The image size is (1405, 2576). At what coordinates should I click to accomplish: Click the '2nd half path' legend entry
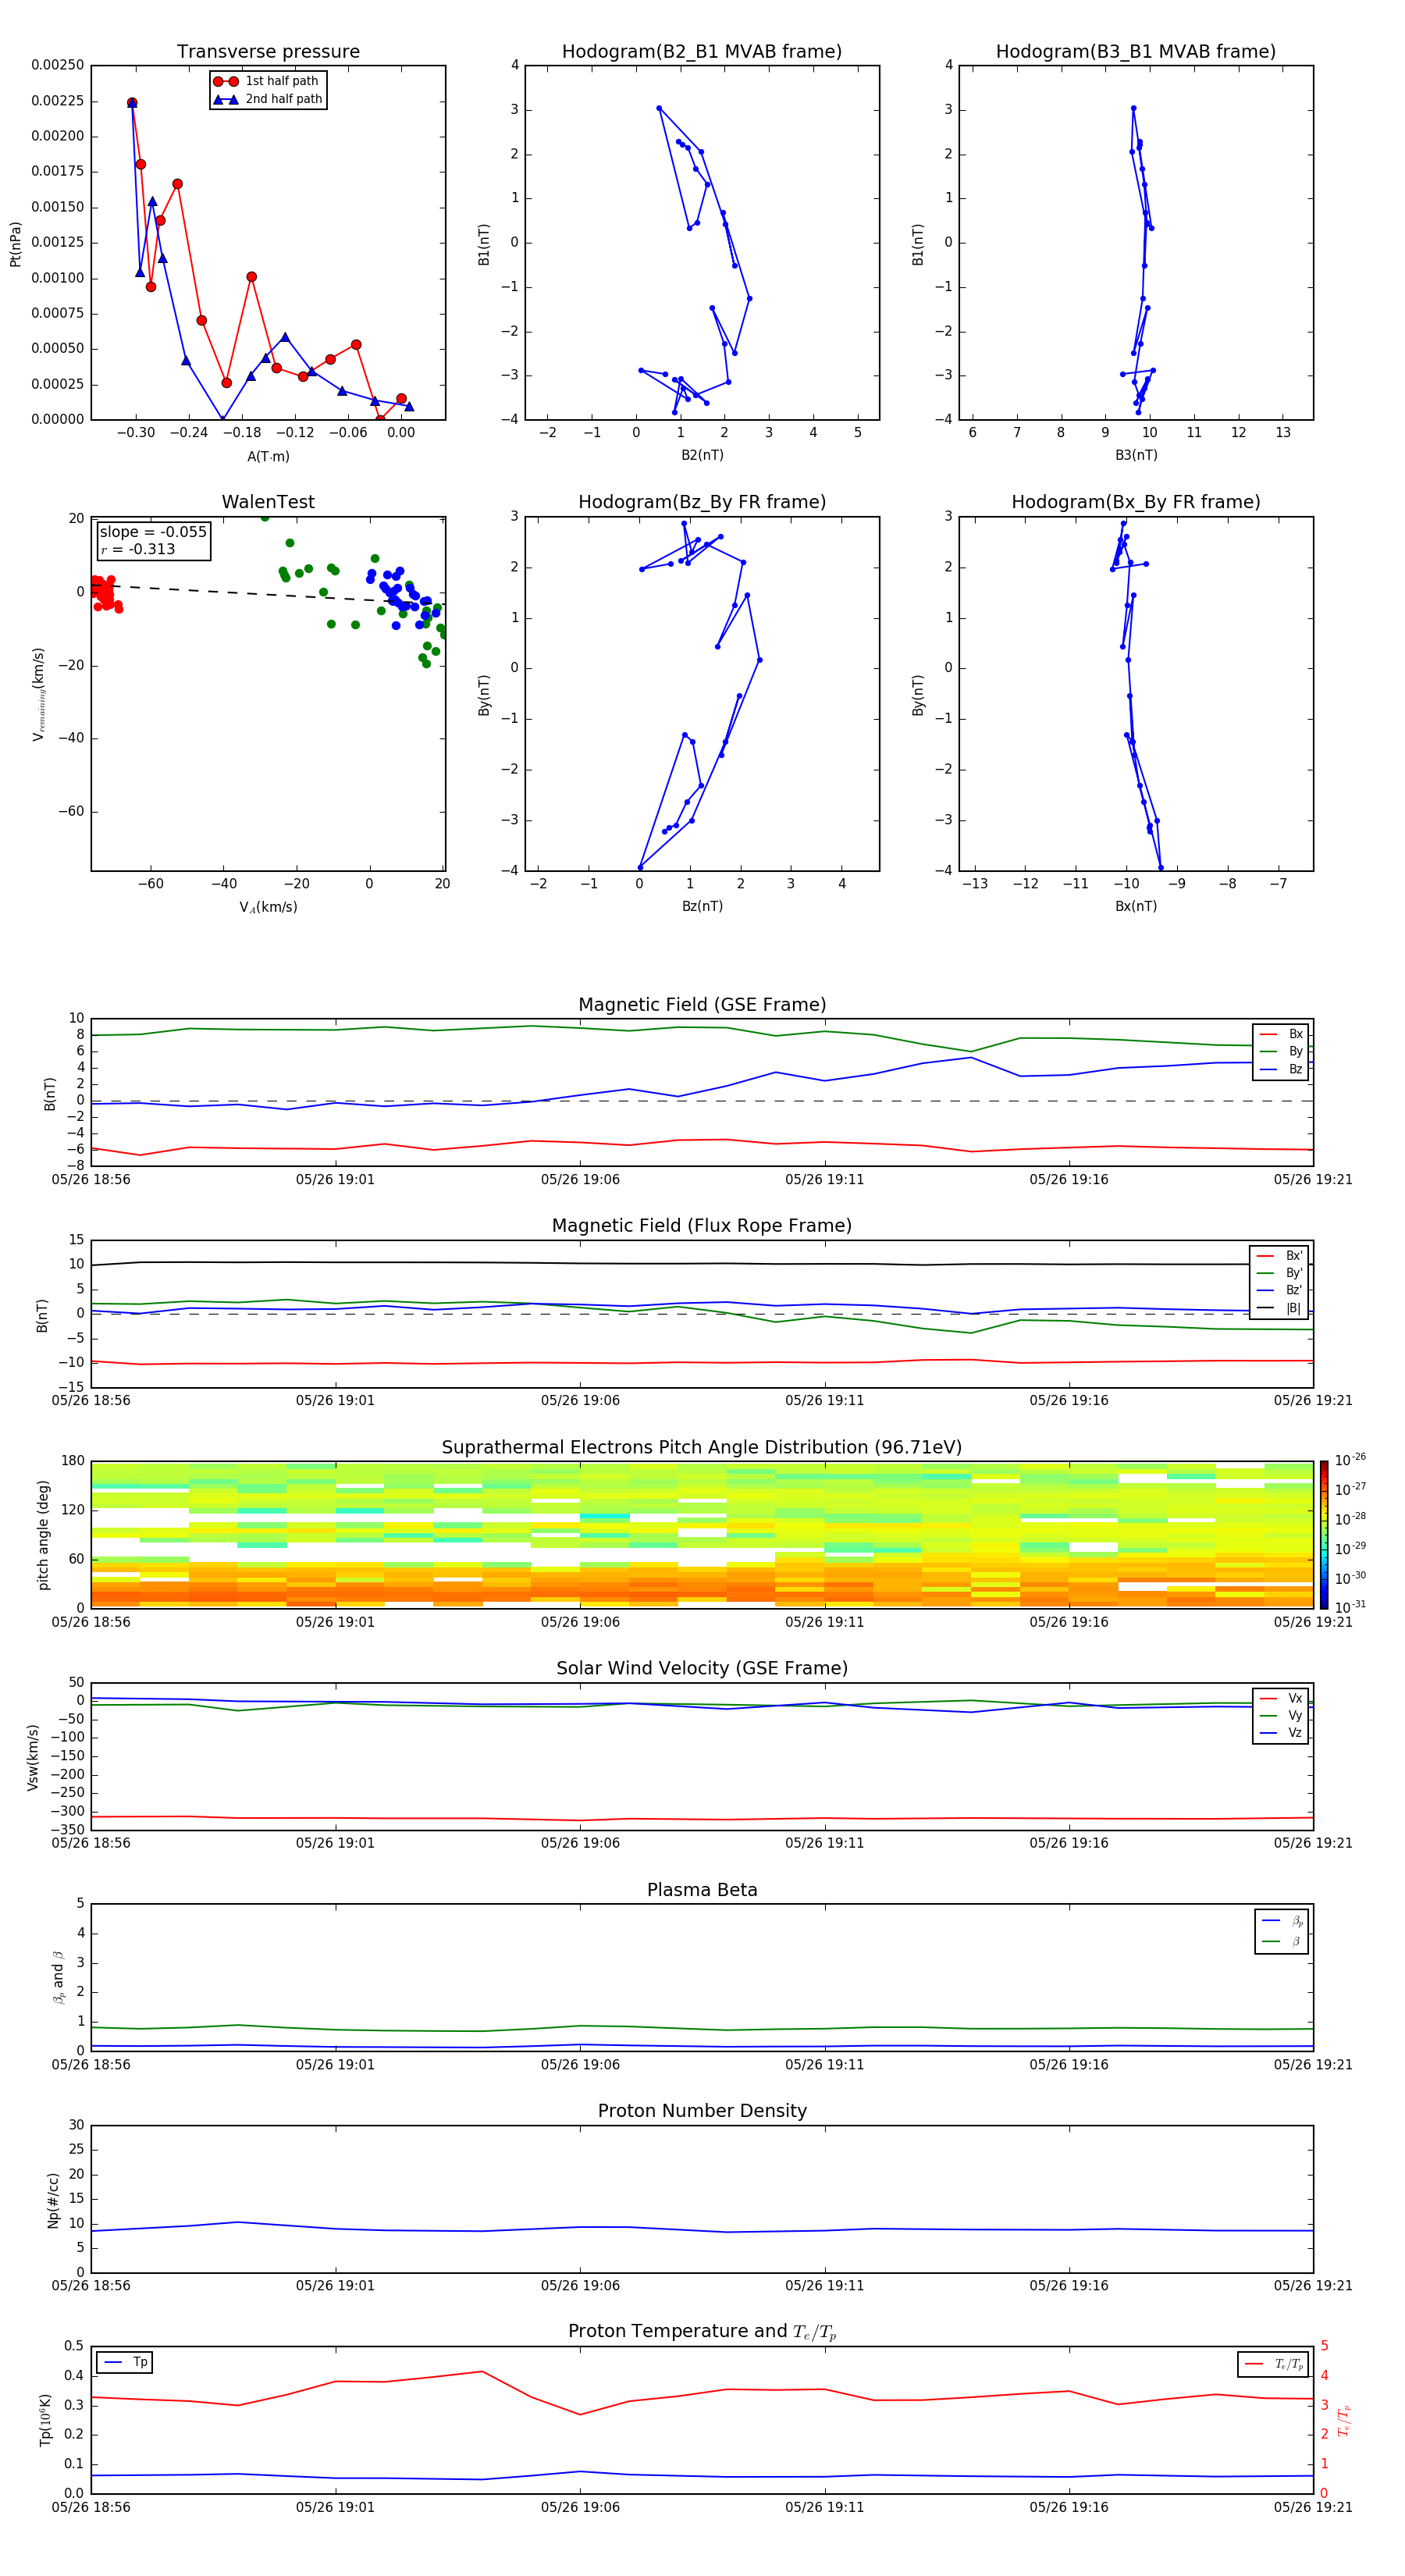pyautogui.click(x=268, y=99)
